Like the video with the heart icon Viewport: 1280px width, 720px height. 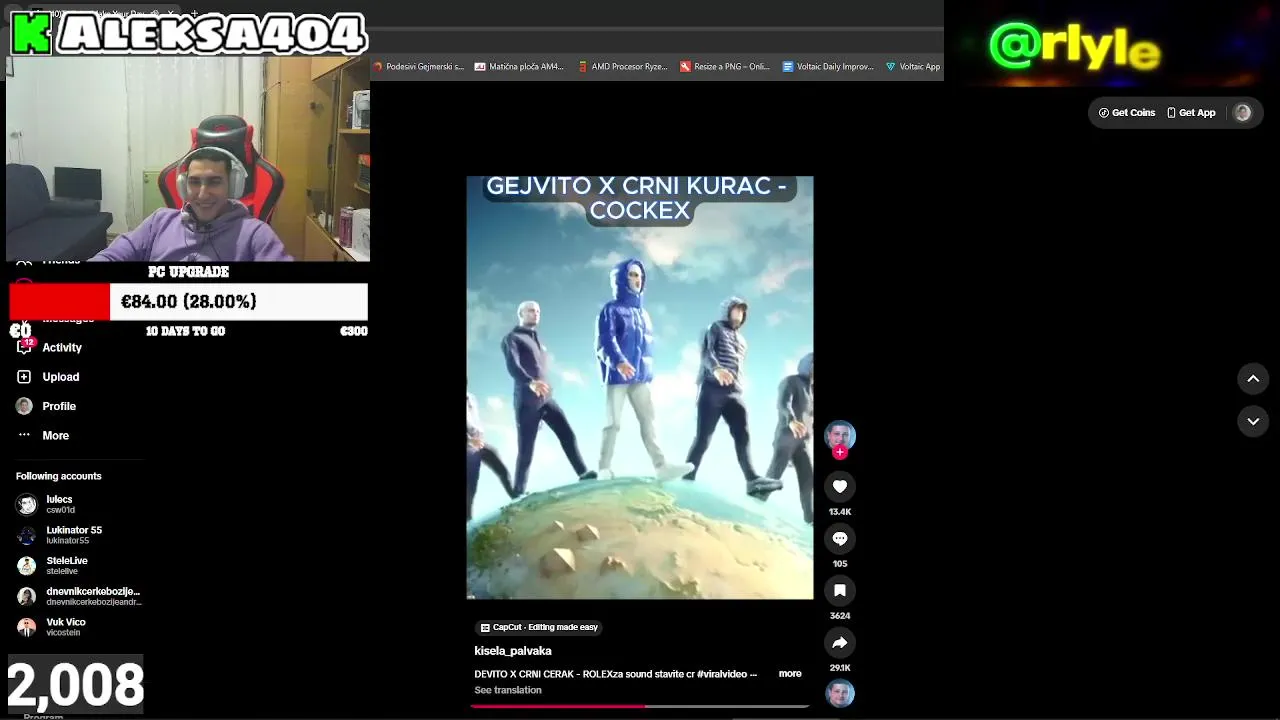click(x=840, y=487)
